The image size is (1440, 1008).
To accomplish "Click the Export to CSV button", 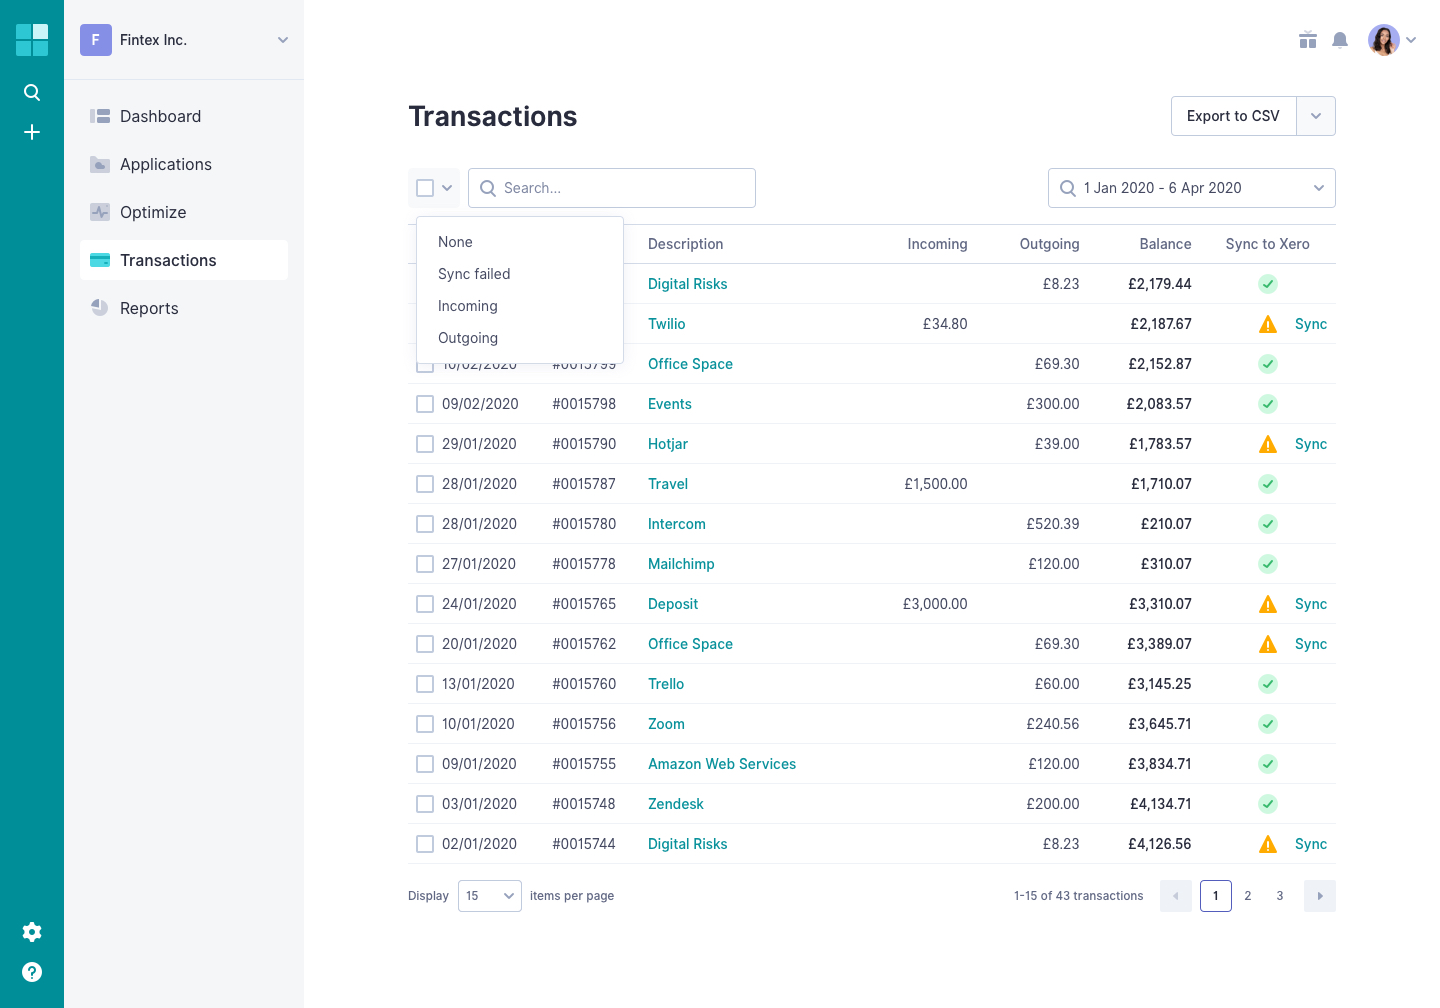I will tap(1233, 116).
